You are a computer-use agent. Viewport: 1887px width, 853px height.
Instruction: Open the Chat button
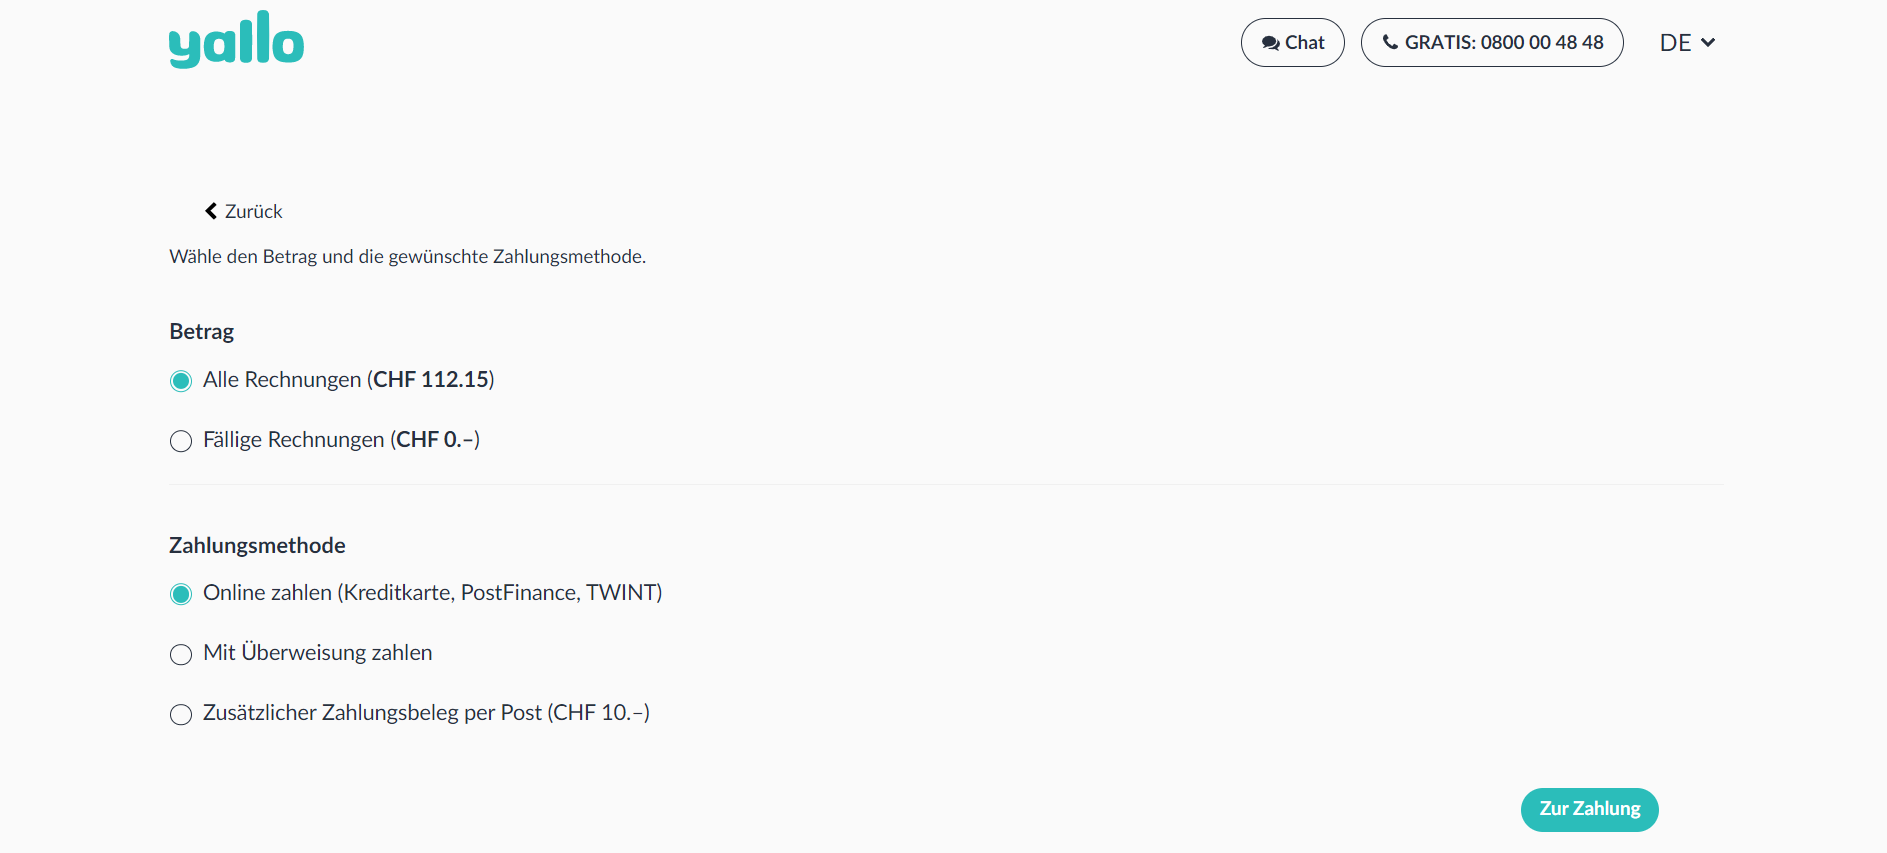pos(1292,43)
